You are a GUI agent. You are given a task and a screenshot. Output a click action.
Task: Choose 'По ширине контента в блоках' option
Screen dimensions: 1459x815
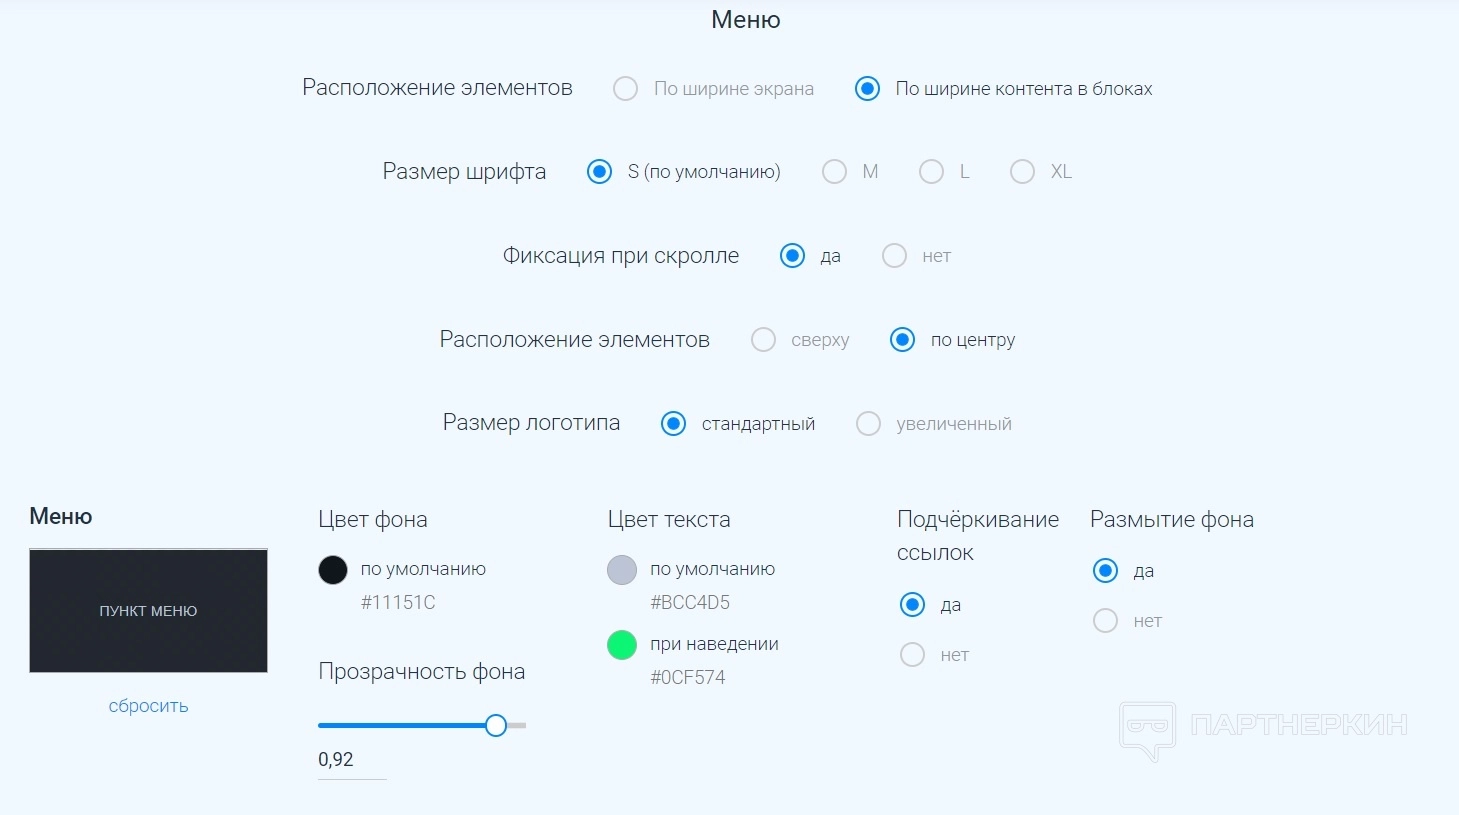868,89
